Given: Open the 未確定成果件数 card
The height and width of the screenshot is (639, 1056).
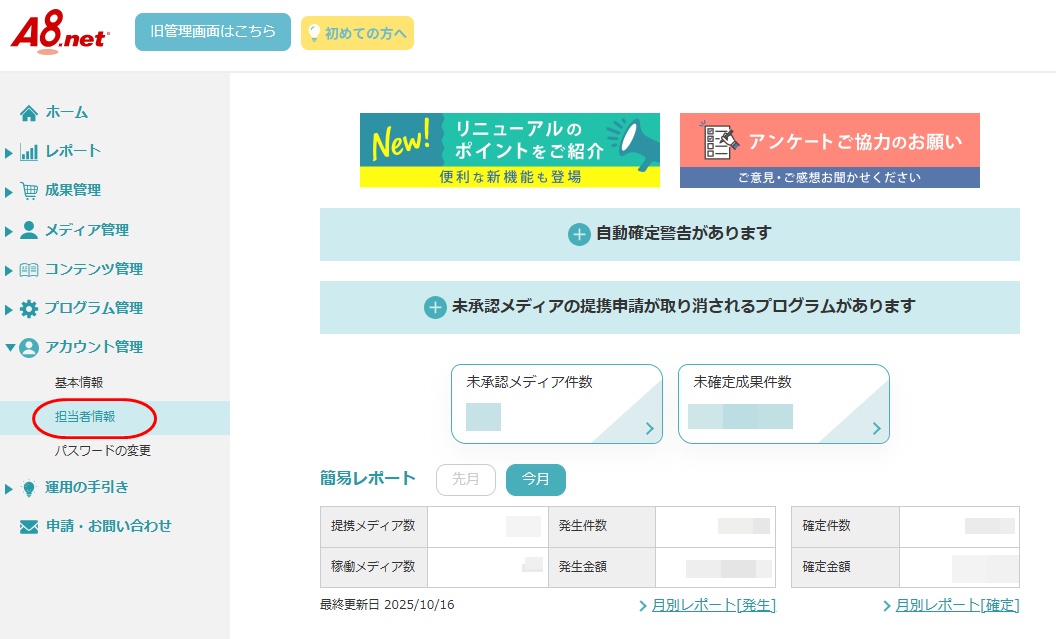Looking at the screenshot, I should point(783,403).
